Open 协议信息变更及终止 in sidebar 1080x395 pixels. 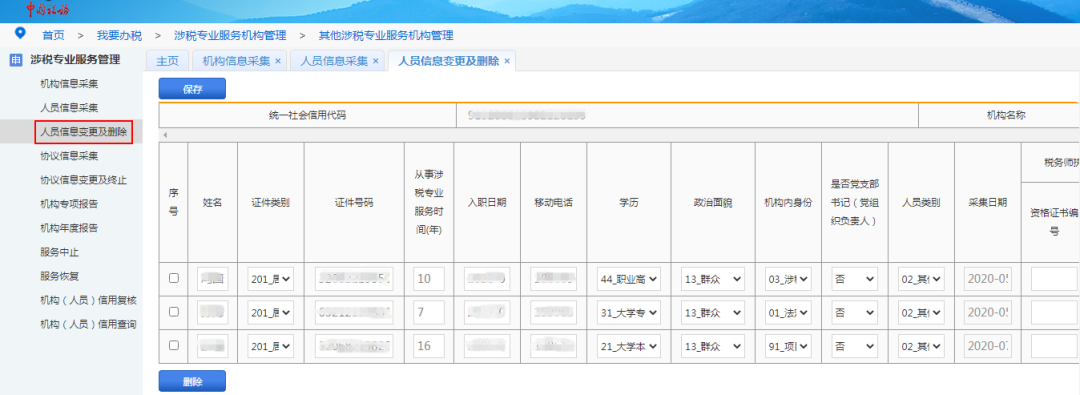tap(83, 180)
